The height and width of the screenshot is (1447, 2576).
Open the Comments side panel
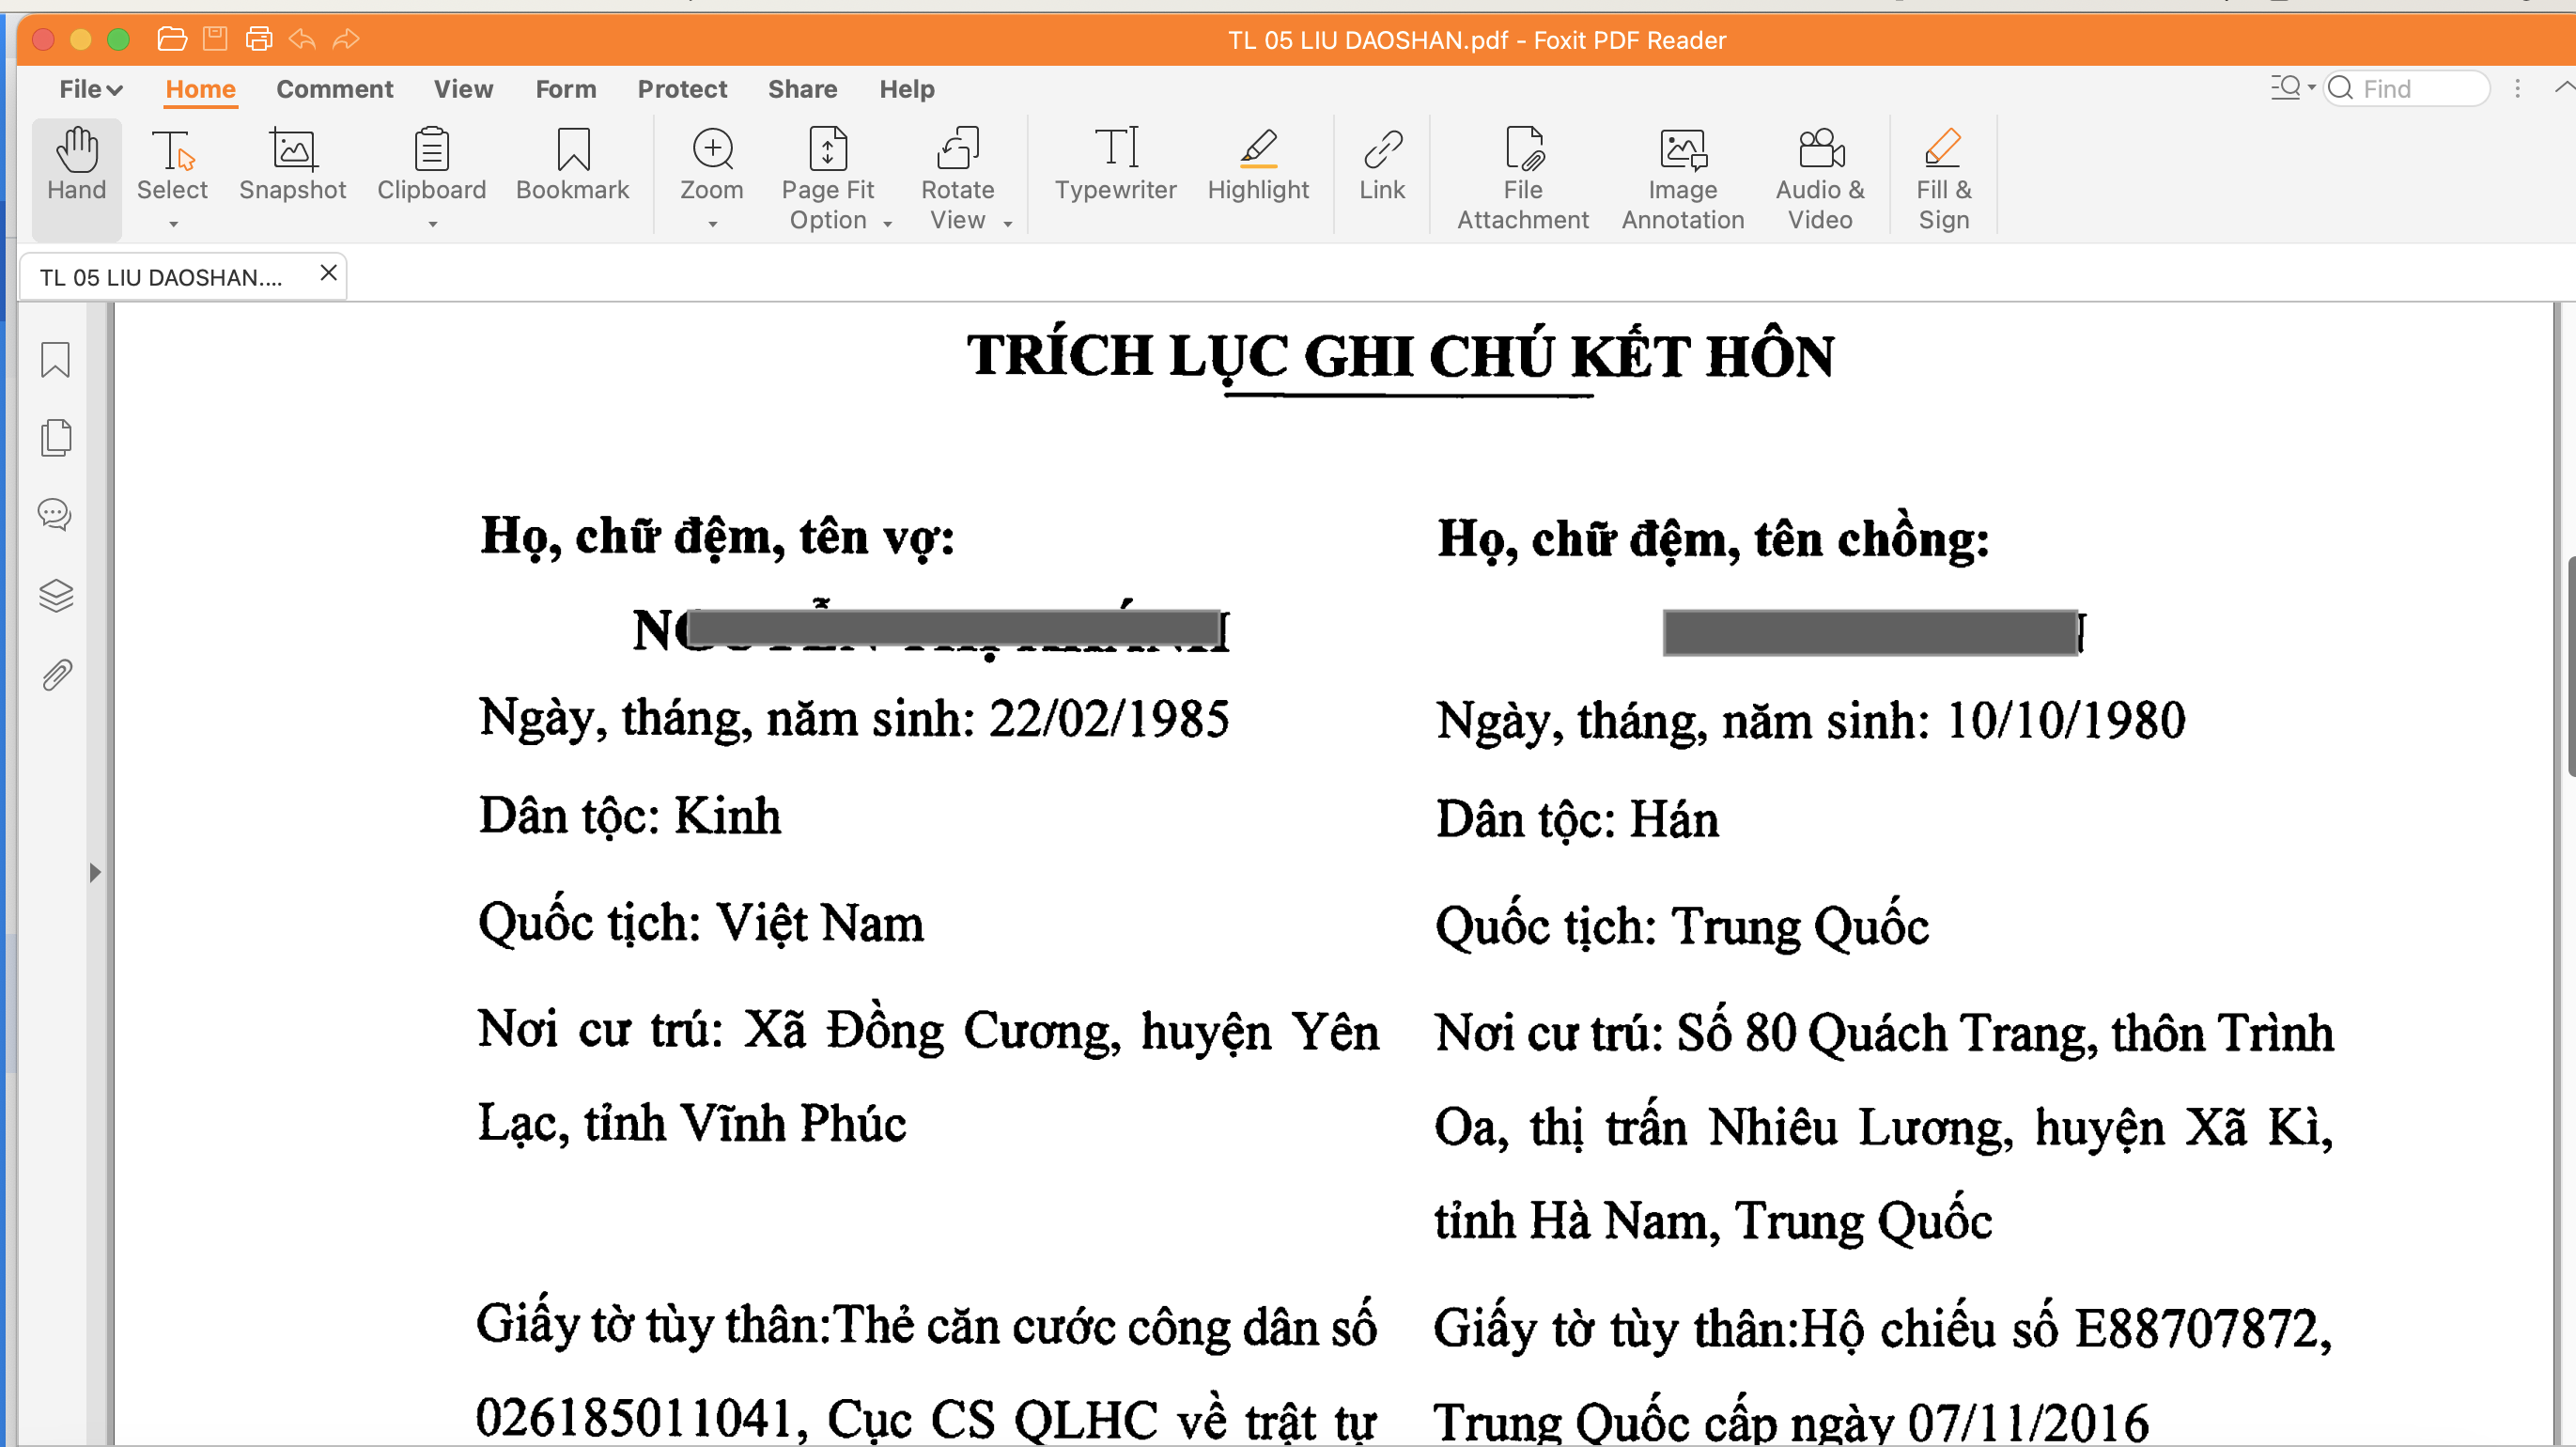tap(54, 515)
